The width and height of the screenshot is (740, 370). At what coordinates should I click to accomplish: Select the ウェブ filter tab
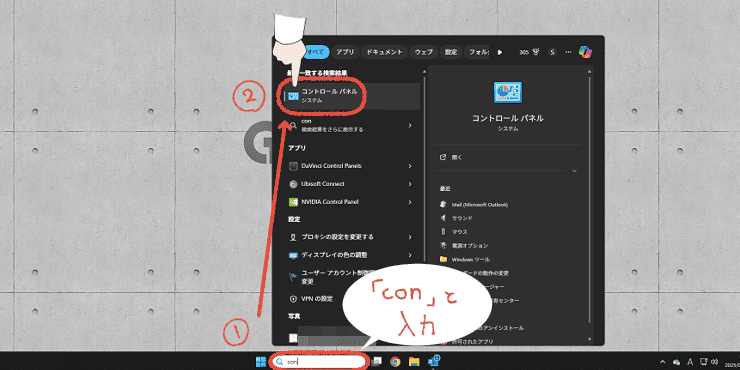[424, 52]
